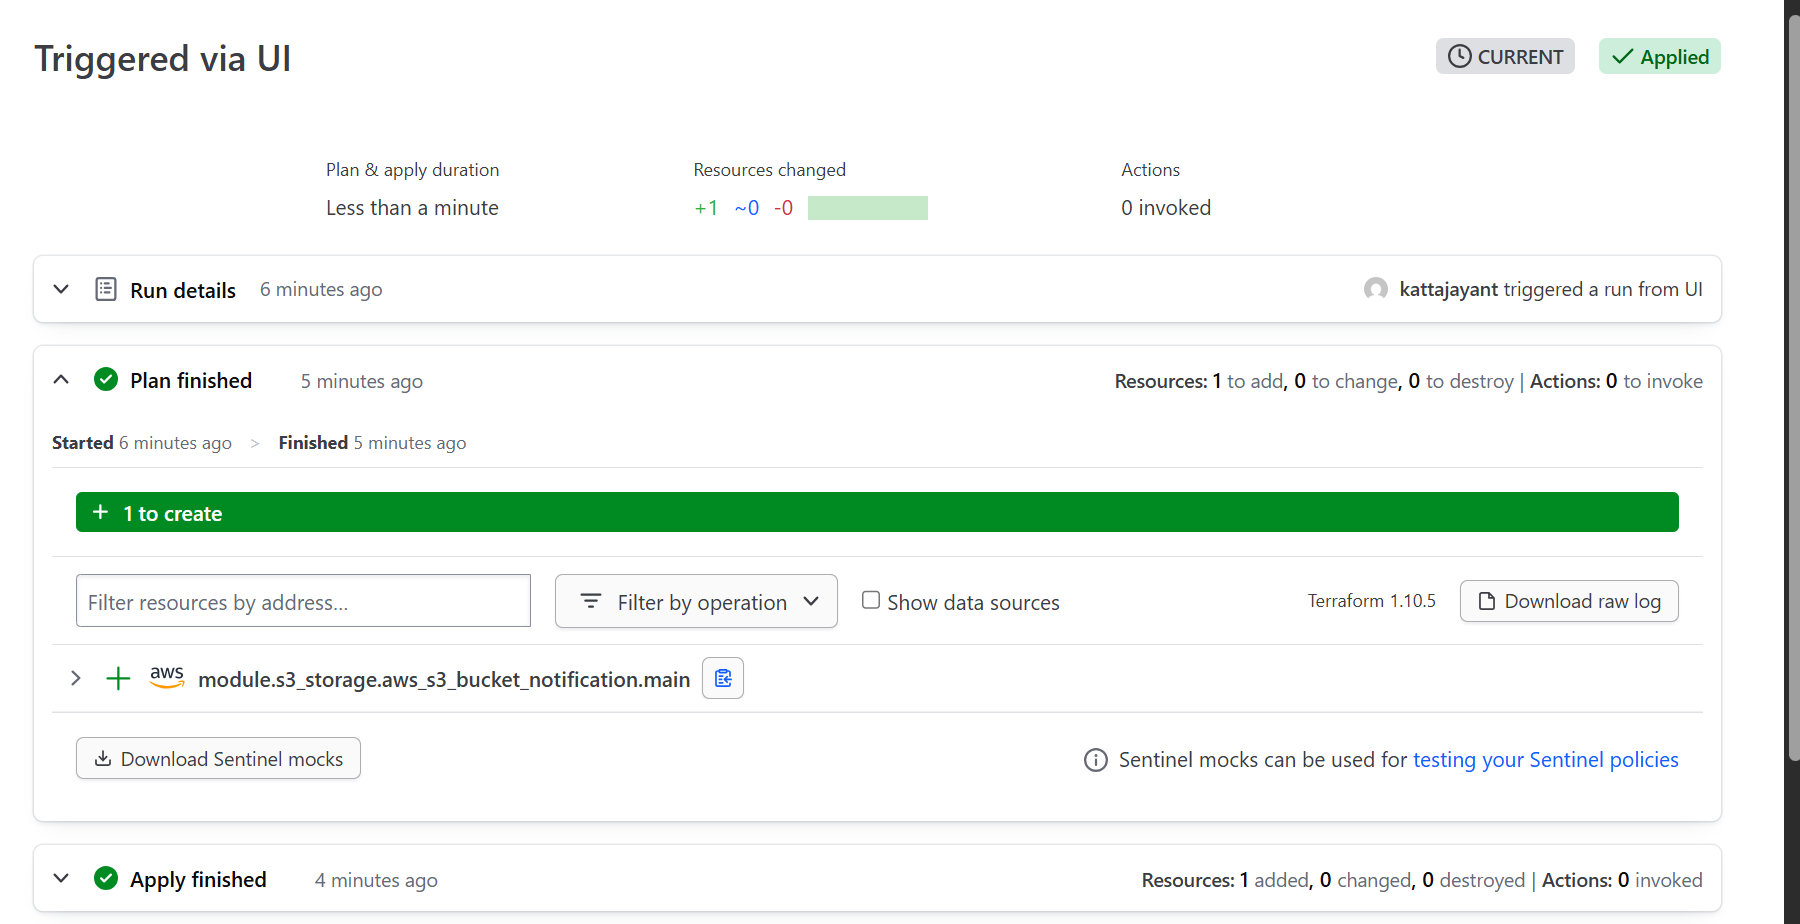
Task: Click the 'Less than a minute' duration text
Action: click(x=412, y=208)
